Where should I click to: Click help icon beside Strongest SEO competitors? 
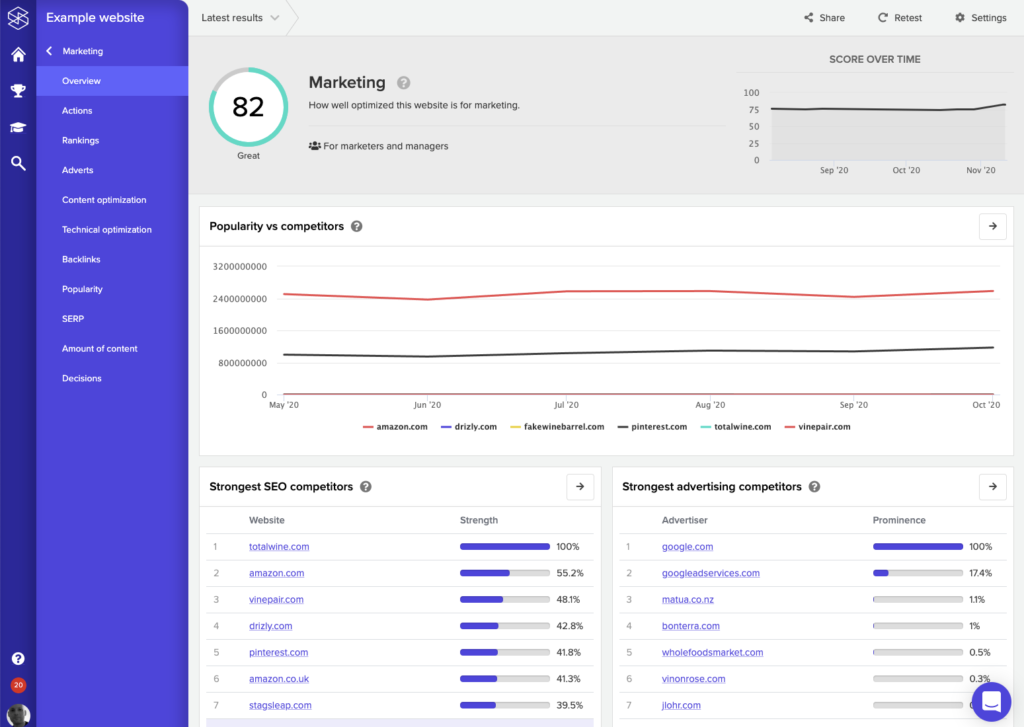(366, 487)
